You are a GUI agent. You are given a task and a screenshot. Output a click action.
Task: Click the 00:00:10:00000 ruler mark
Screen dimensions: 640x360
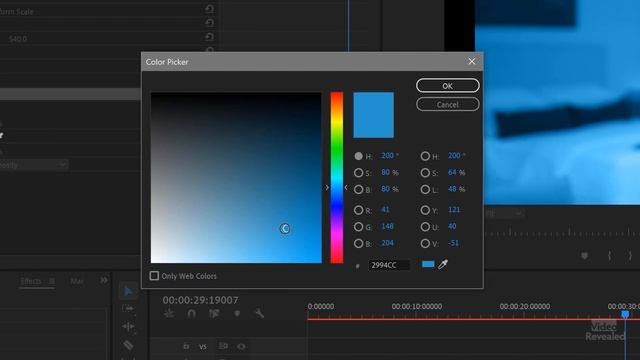417,306
